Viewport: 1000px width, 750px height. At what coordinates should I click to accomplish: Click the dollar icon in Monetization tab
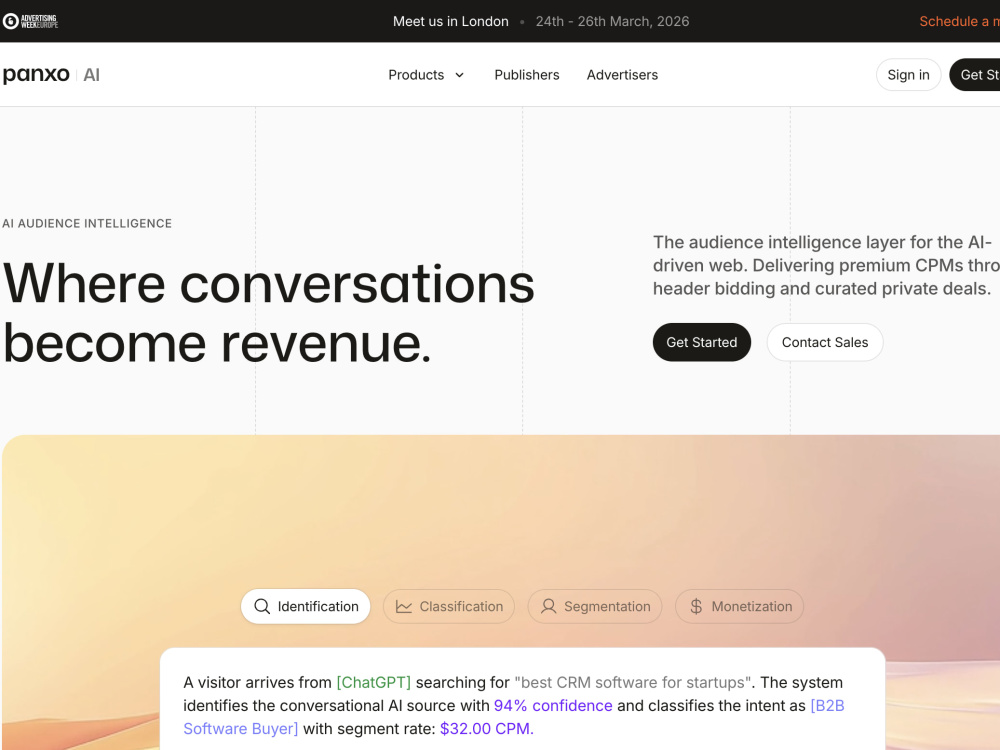click(696, 607)
